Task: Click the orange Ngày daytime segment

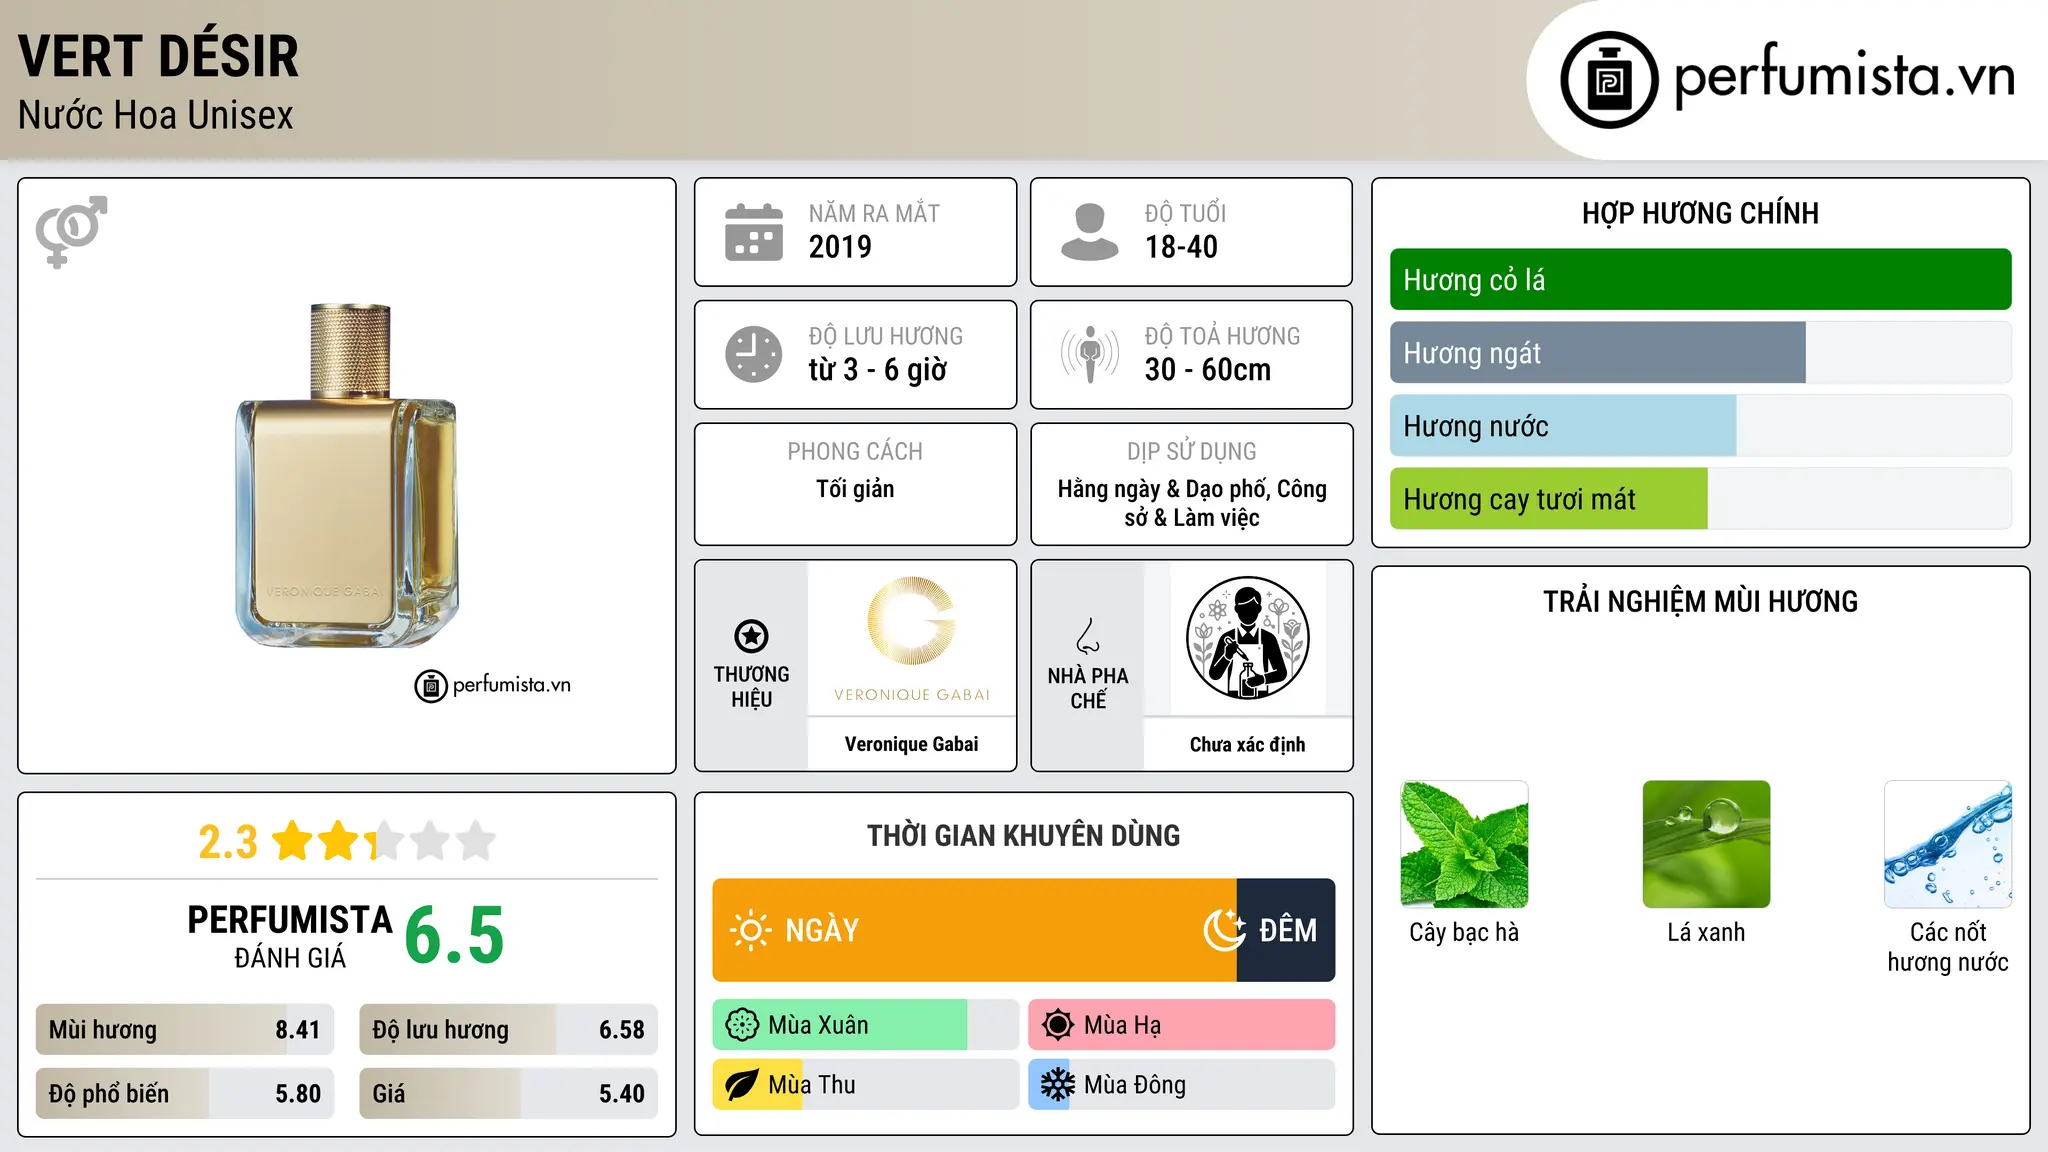Action: tap(975, 930)
